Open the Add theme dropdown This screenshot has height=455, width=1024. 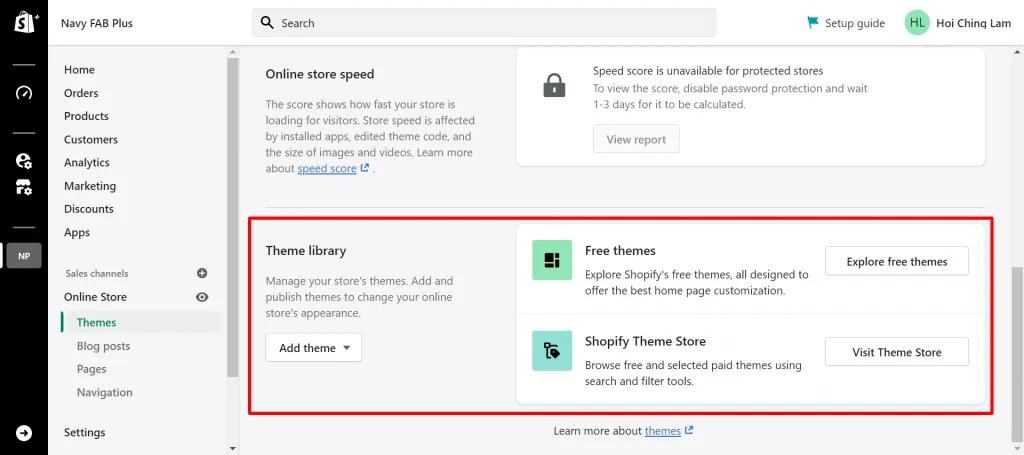[x=313, y=348]
